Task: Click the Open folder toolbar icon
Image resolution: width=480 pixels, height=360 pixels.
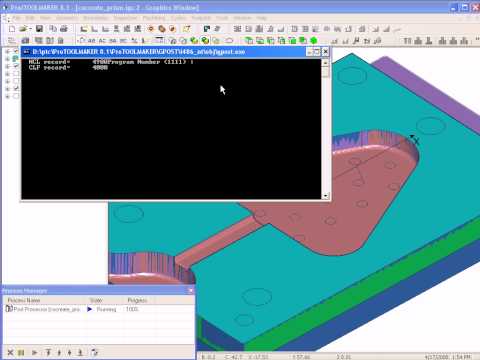Action: 23,29
